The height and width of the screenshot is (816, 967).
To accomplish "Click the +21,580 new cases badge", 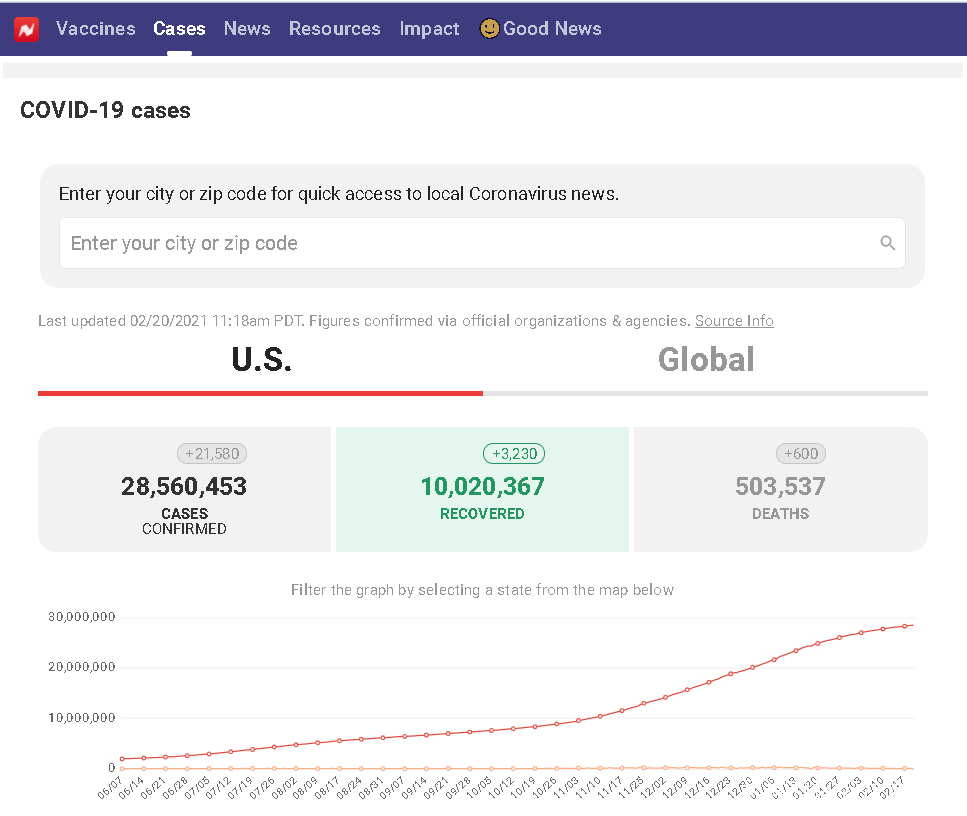I will pyautogui.click(x=212, y=454).
